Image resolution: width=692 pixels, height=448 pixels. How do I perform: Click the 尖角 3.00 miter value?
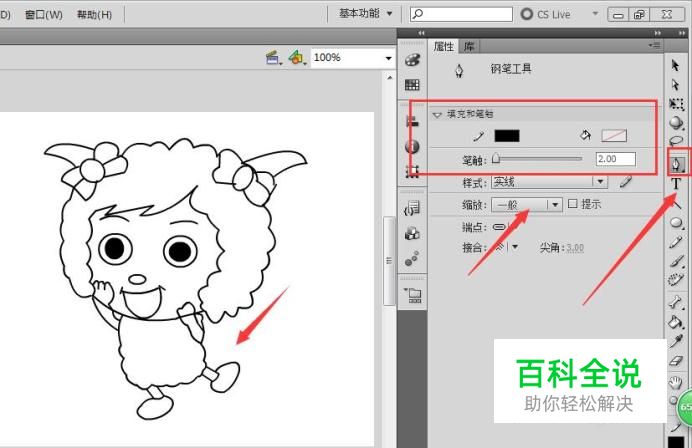pyautogui.click(x=575, y=248)
